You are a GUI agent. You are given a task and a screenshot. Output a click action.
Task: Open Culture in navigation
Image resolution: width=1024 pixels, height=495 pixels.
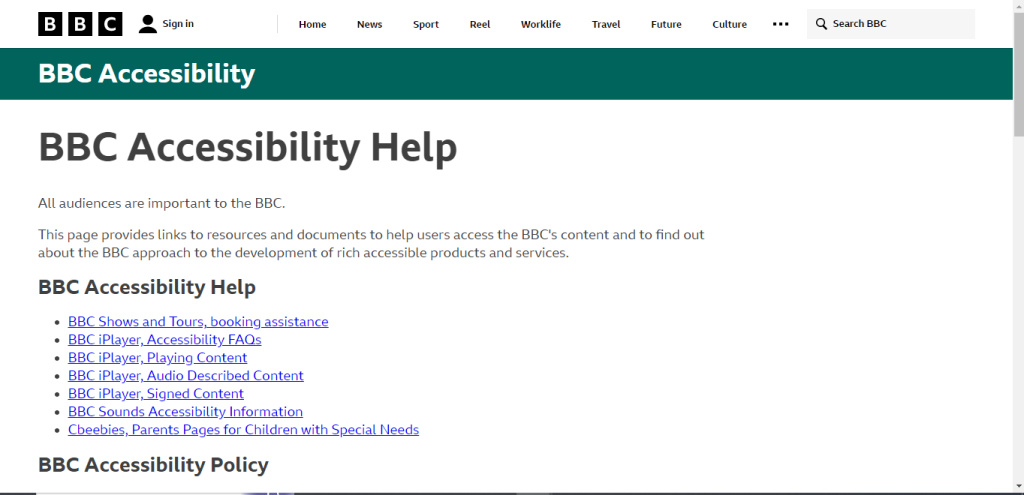(x=729, y=24)
